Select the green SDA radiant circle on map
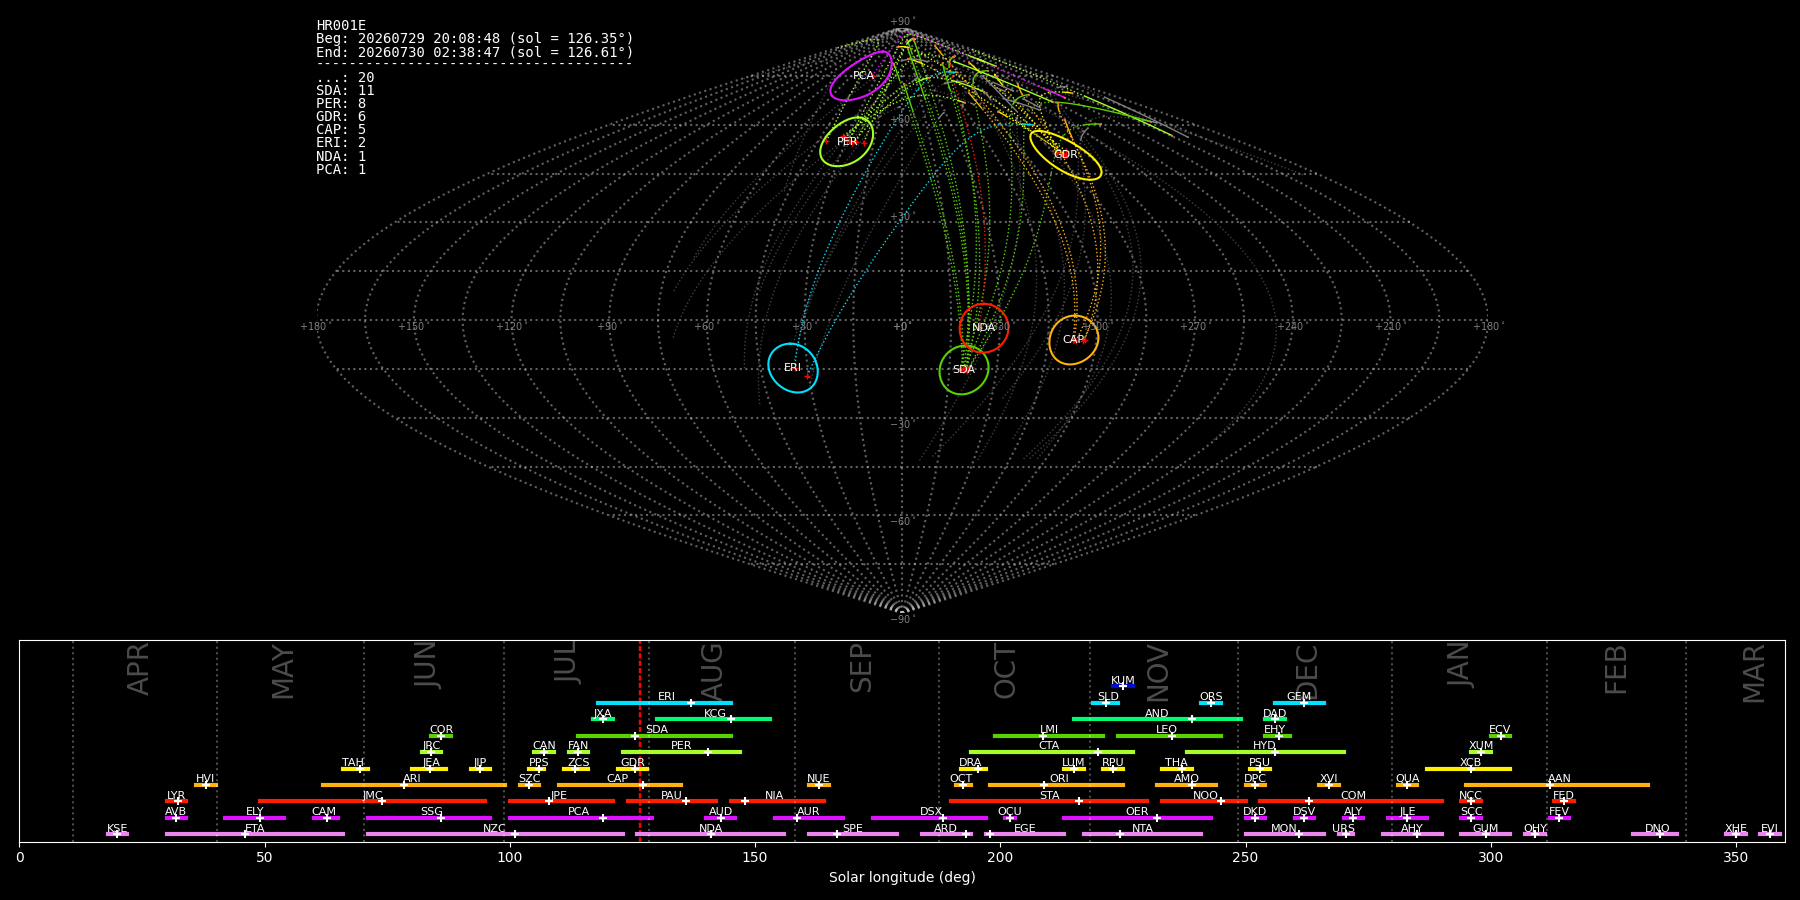This screenshot has height=900, width=1800. click(964, 370)
